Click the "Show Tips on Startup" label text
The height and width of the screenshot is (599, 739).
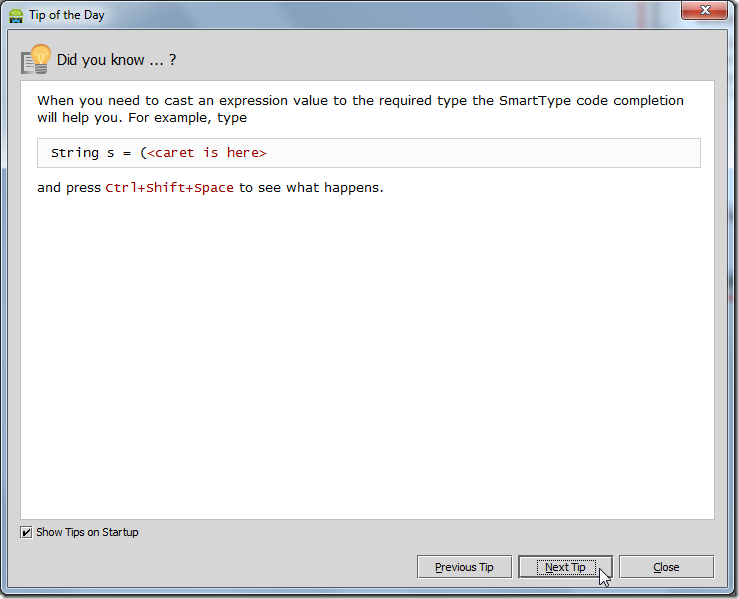pos(87,532)
